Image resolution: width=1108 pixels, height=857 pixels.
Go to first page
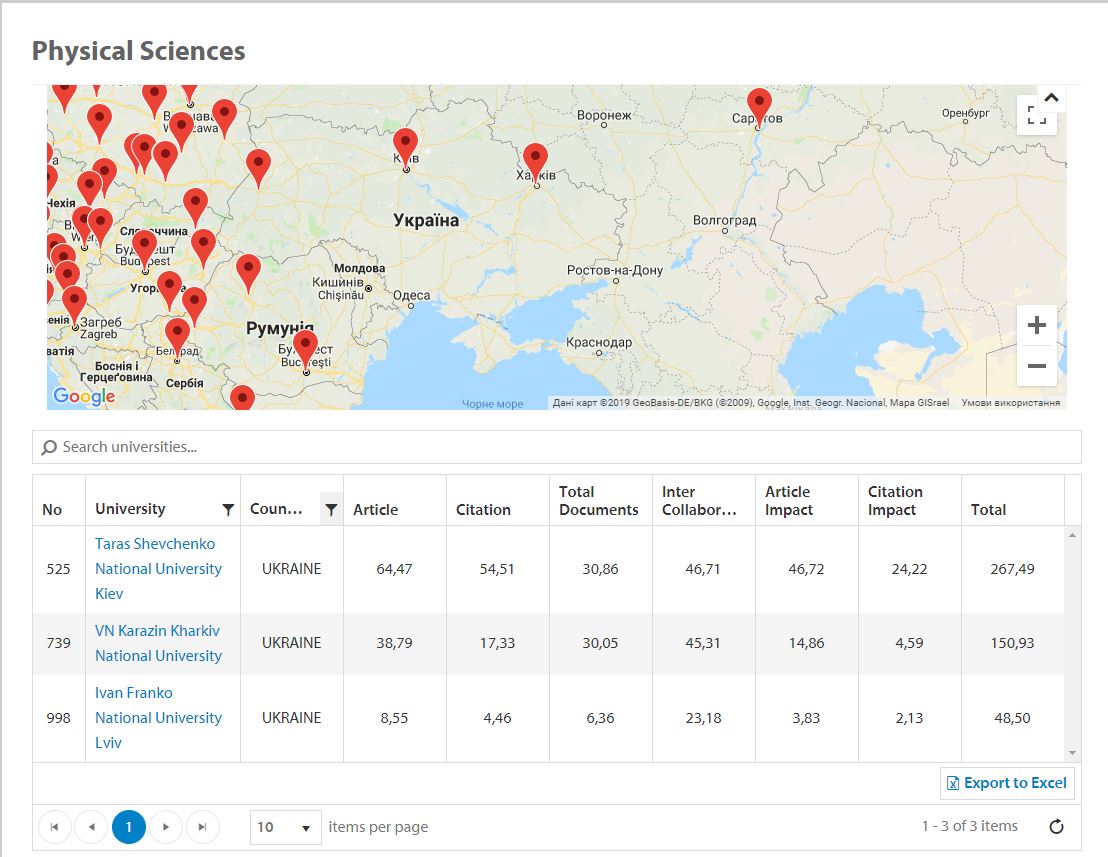[x=54, y=827]
